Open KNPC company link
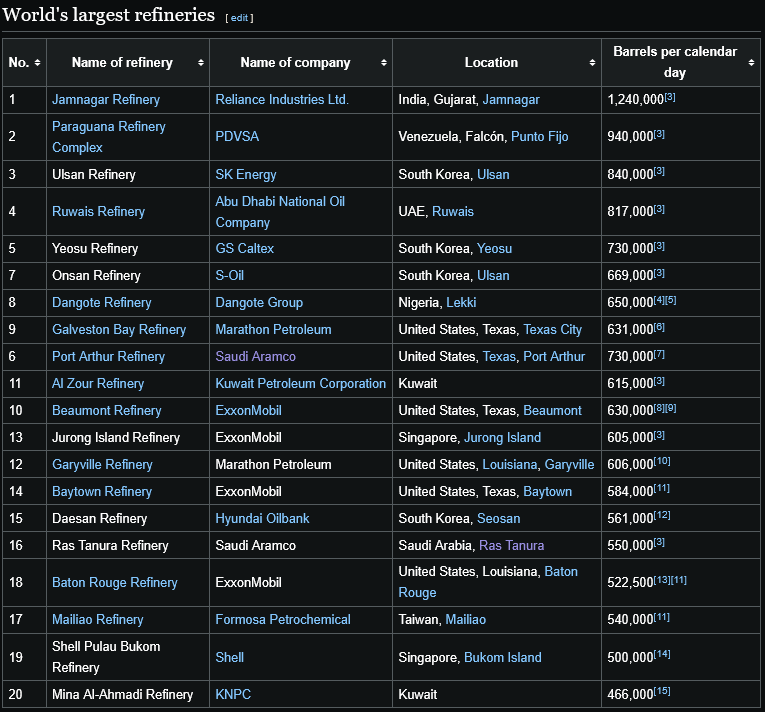Screen dimensions: 765x712 233,694
